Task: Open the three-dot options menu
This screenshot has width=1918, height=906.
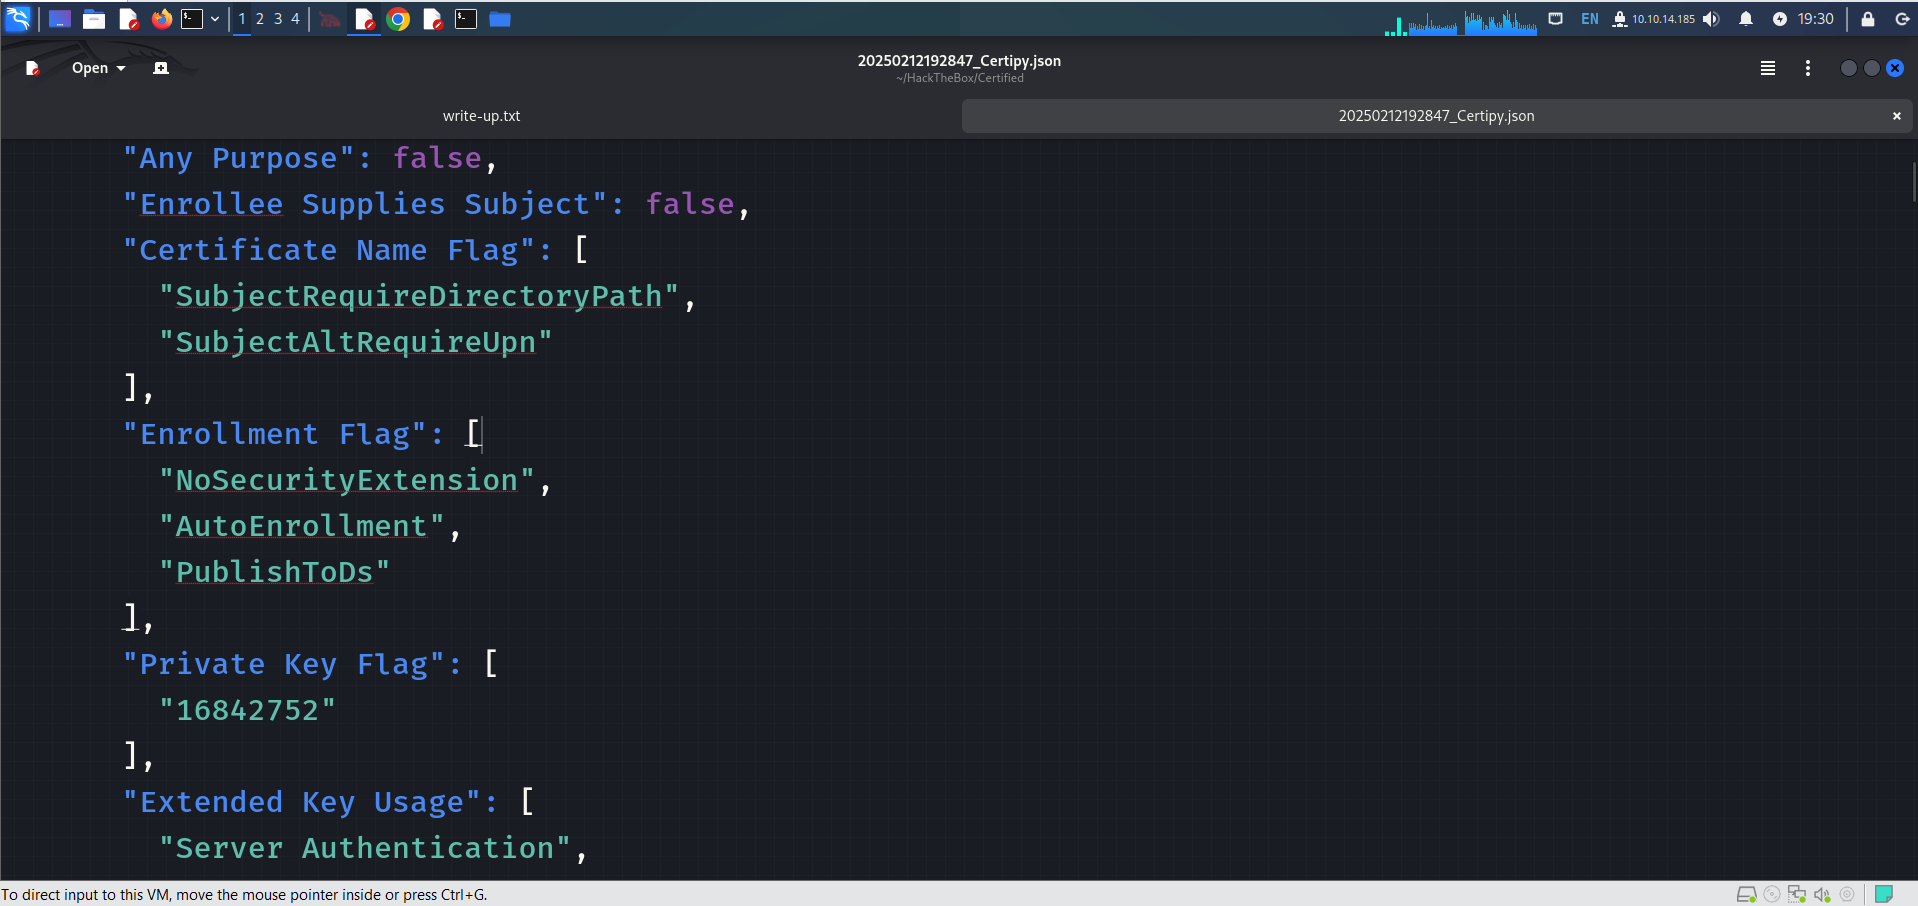Action: 1807,68
